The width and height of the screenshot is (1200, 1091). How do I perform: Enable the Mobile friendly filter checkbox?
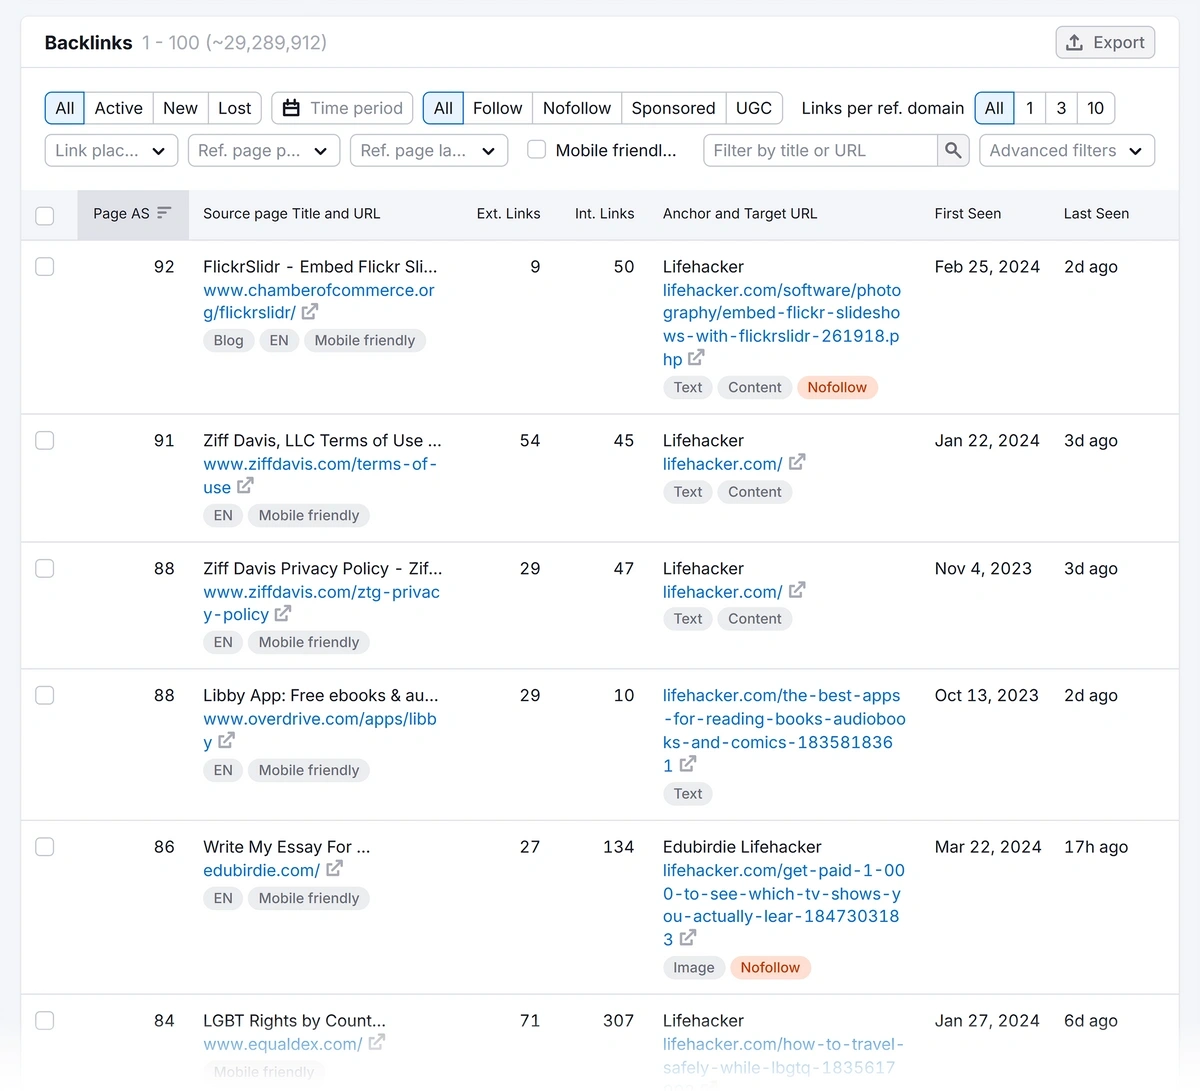point(537,150)
